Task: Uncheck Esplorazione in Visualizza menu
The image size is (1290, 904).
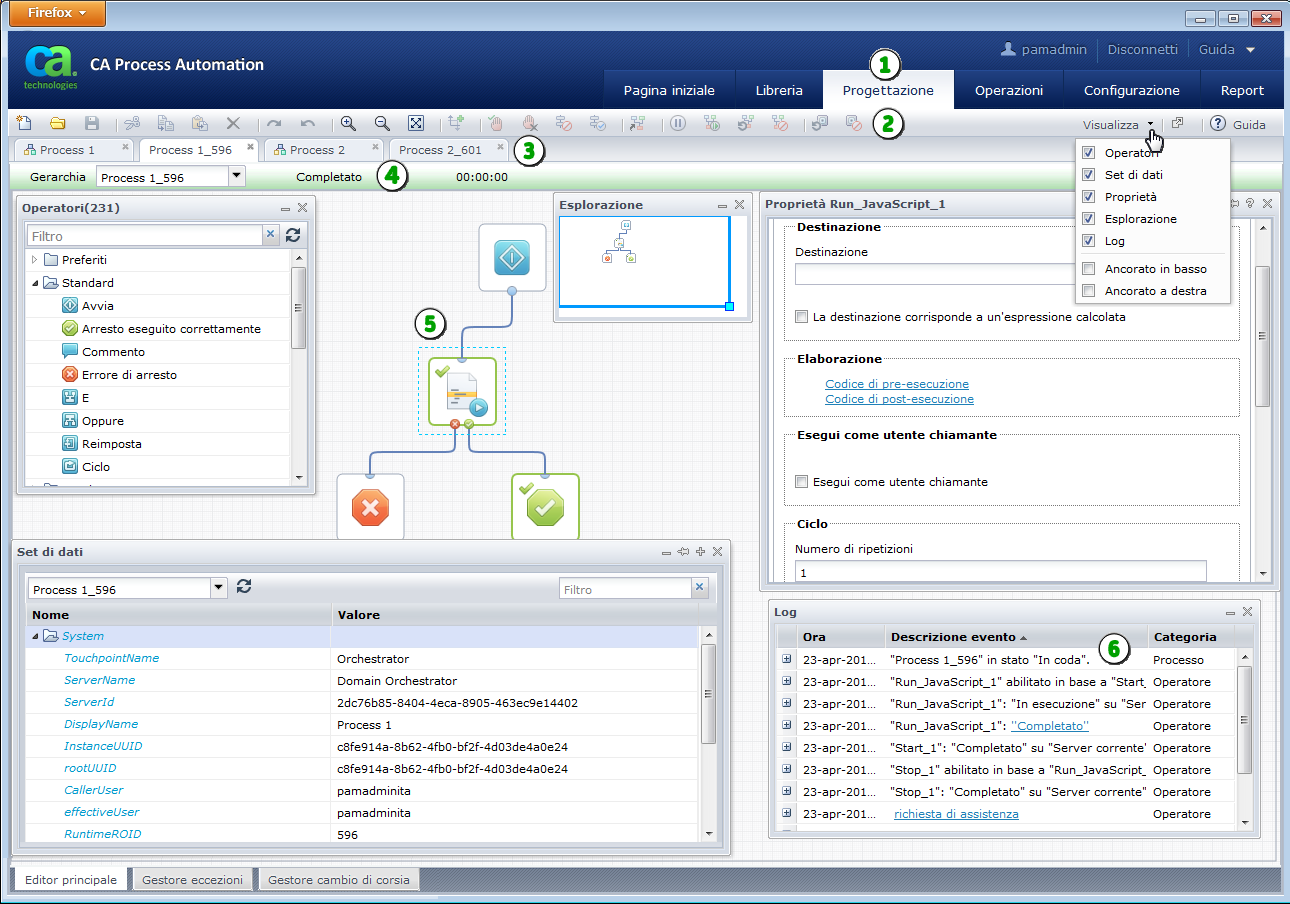Action: coord(1089,219)
